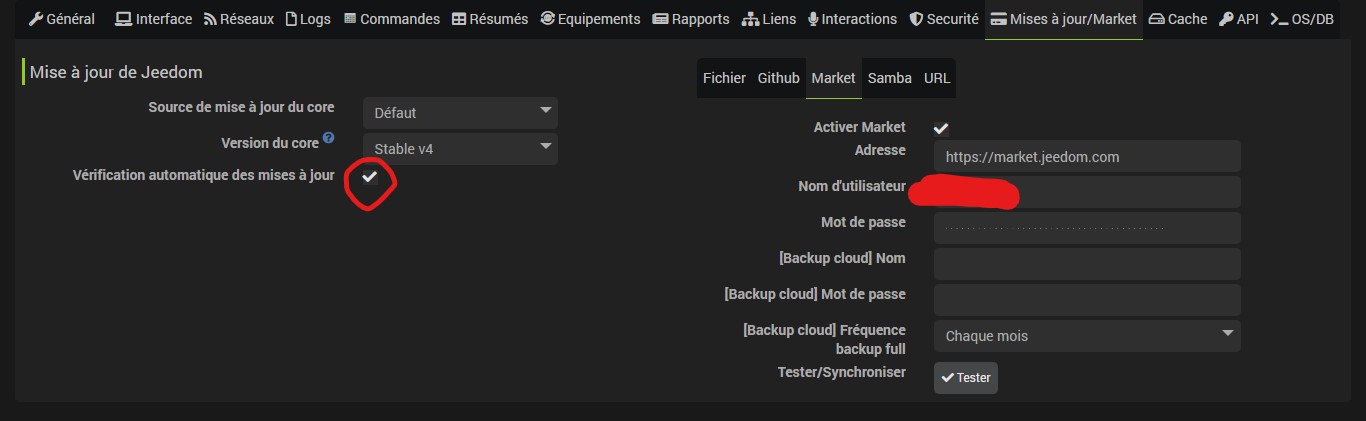Click the file icon beside Logs
Image resolution: width=1366 pixels, height=421 pixels.
(x=291, y=19)
